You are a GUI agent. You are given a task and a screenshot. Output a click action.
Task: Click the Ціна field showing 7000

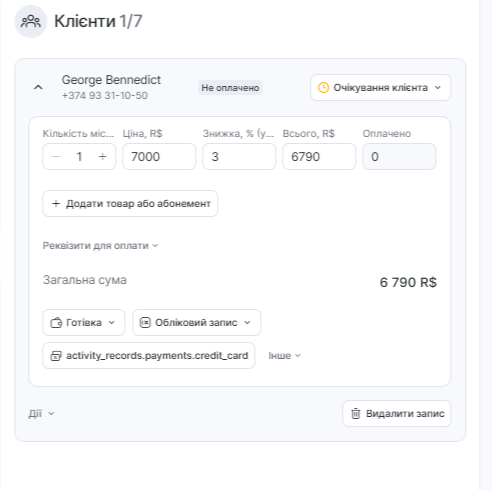click(159, 156)
